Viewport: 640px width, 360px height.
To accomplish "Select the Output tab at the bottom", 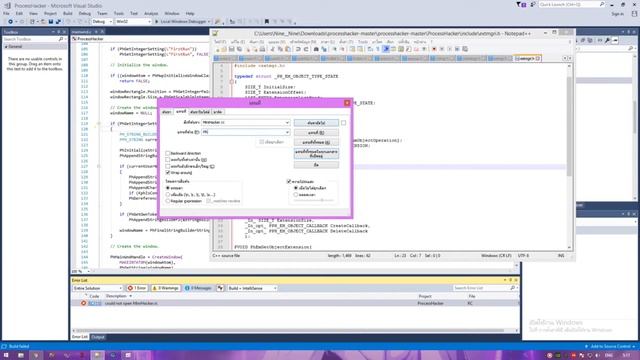I will click(98, 337).
